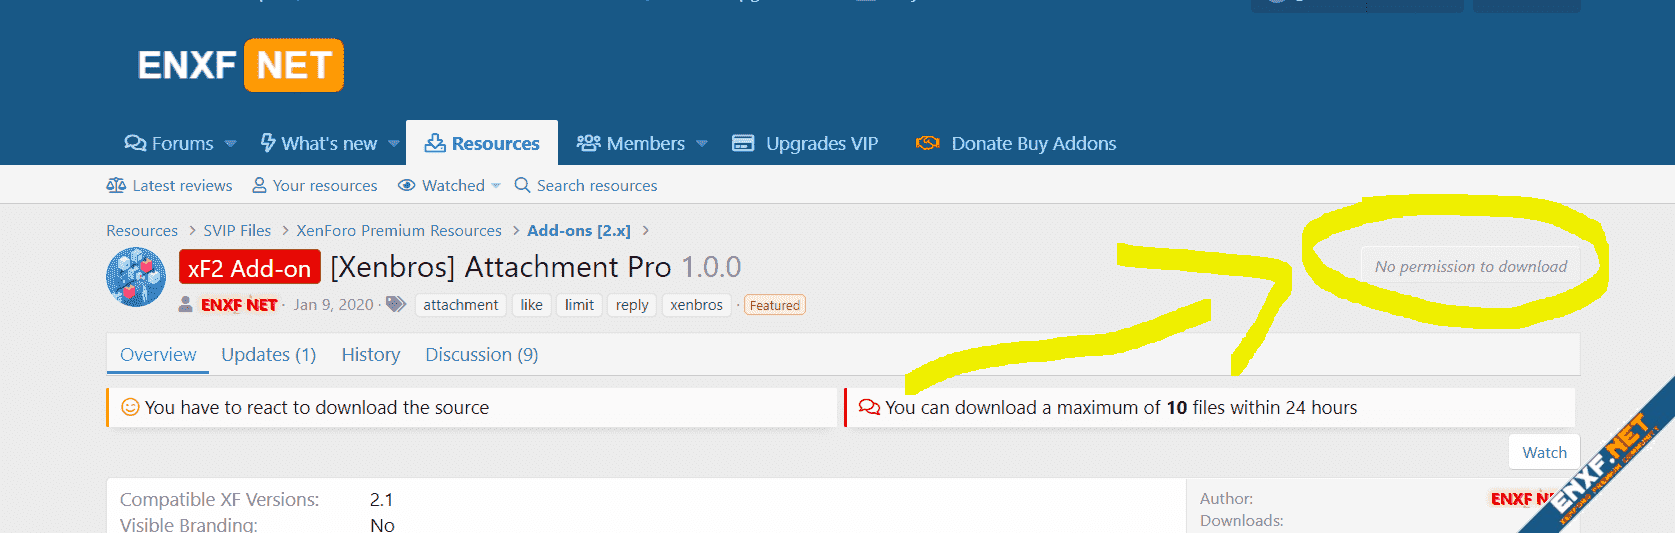Click the Latest reviews scale icon

(116, 185)
